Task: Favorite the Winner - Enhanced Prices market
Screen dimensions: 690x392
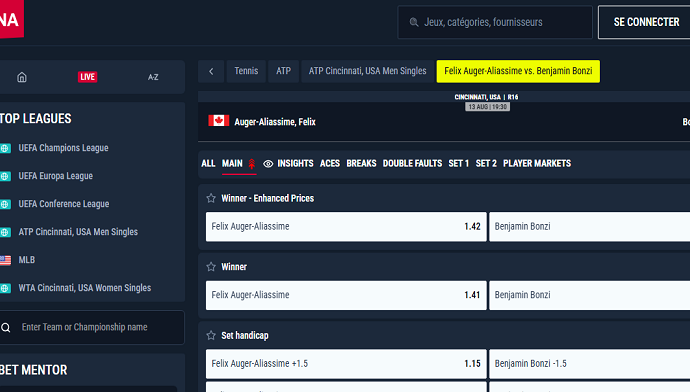Action: pyautogui.click(x=211, y=198)
